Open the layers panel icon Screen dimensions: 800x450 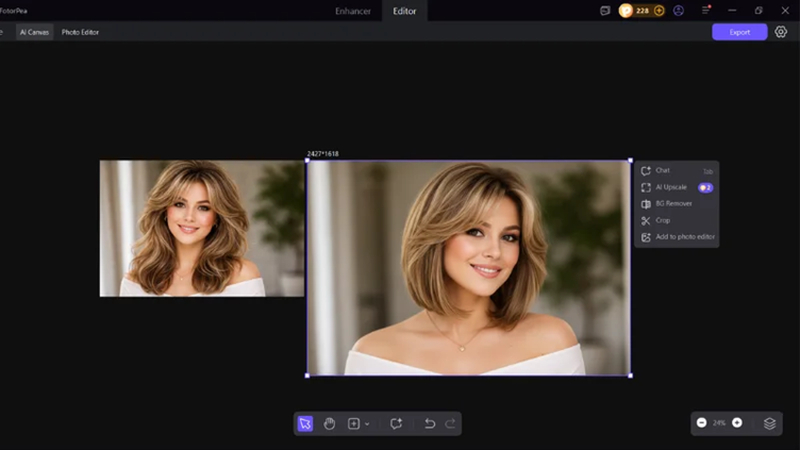coord(769,423)
